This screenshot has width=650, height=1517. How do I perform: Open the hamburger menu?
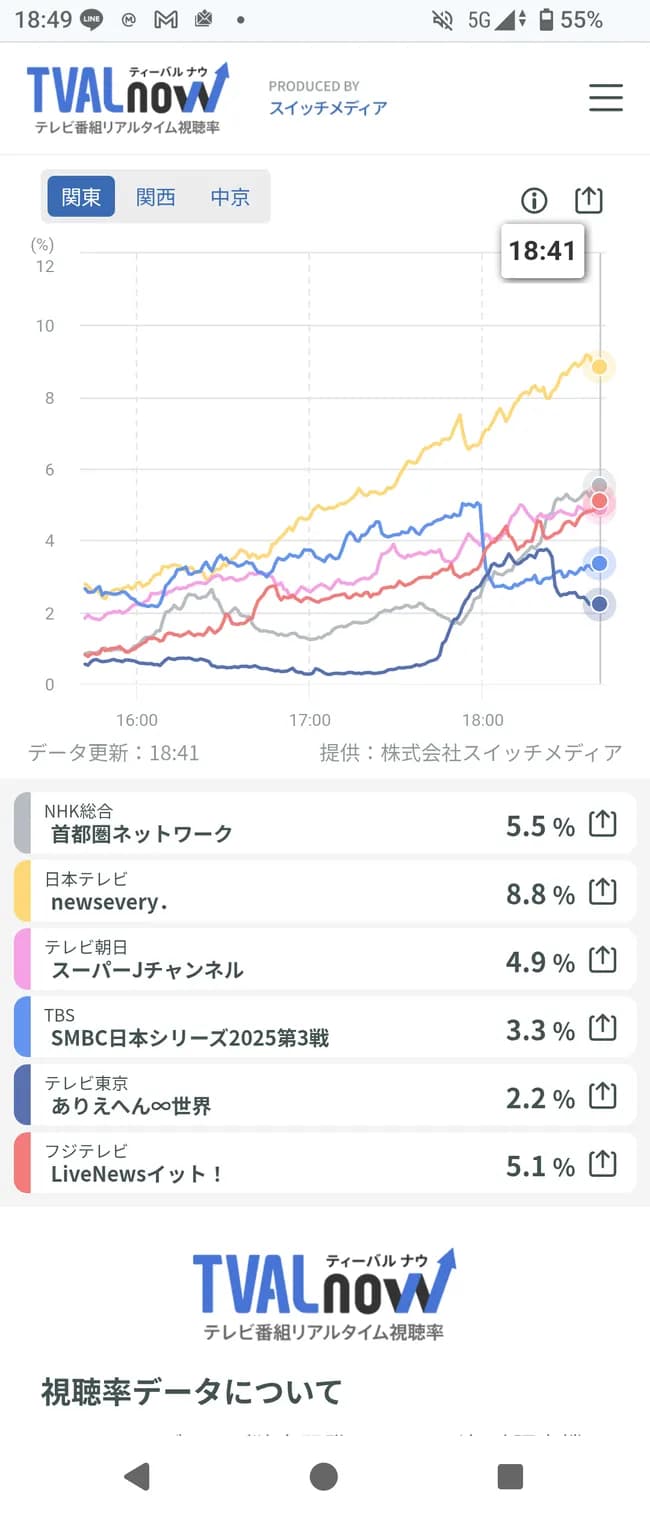[x=606, y=98]
